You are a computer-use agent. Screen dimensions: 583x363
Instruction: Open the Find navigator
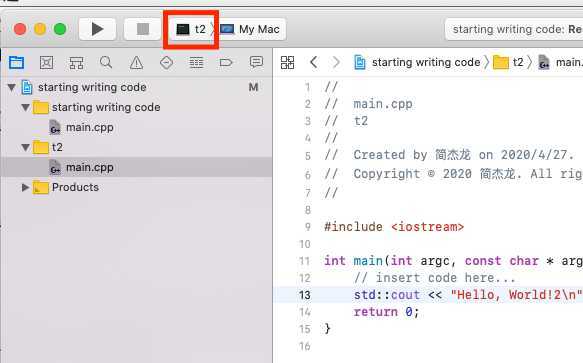click(x=106, y=62)
